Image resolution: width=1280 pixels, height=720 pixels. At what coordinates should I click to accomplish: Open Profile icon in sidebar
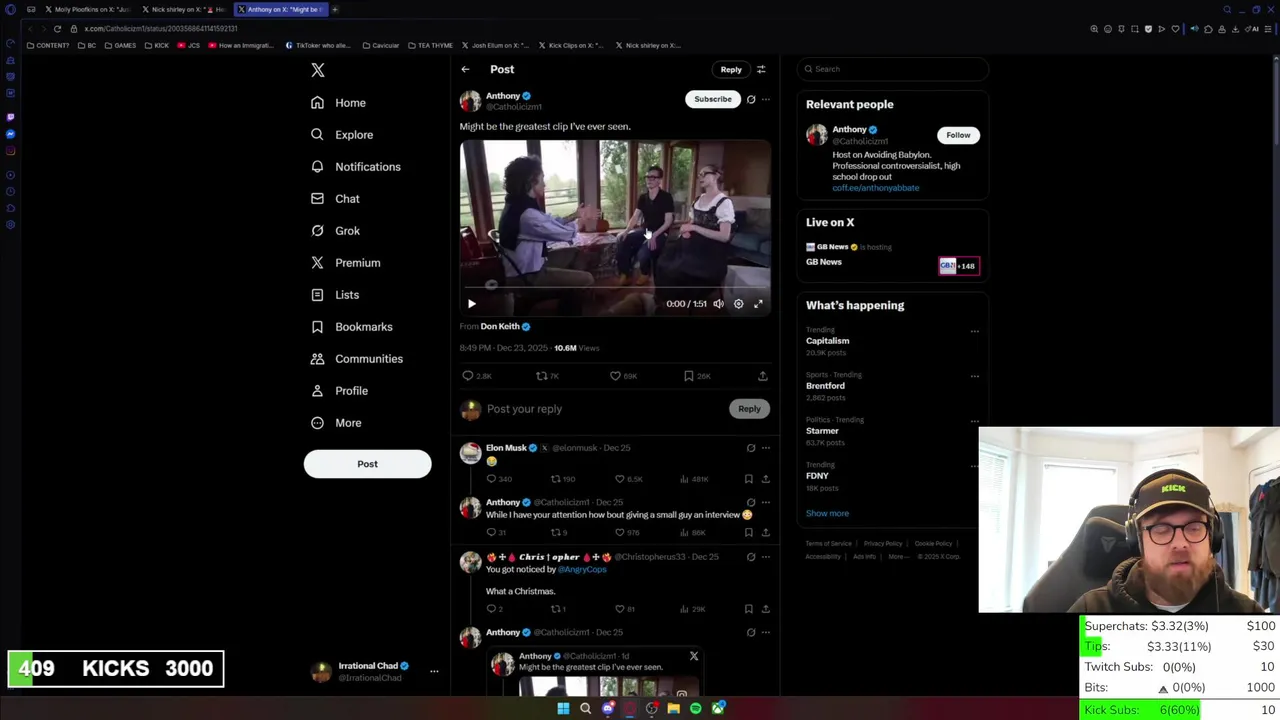317,391
